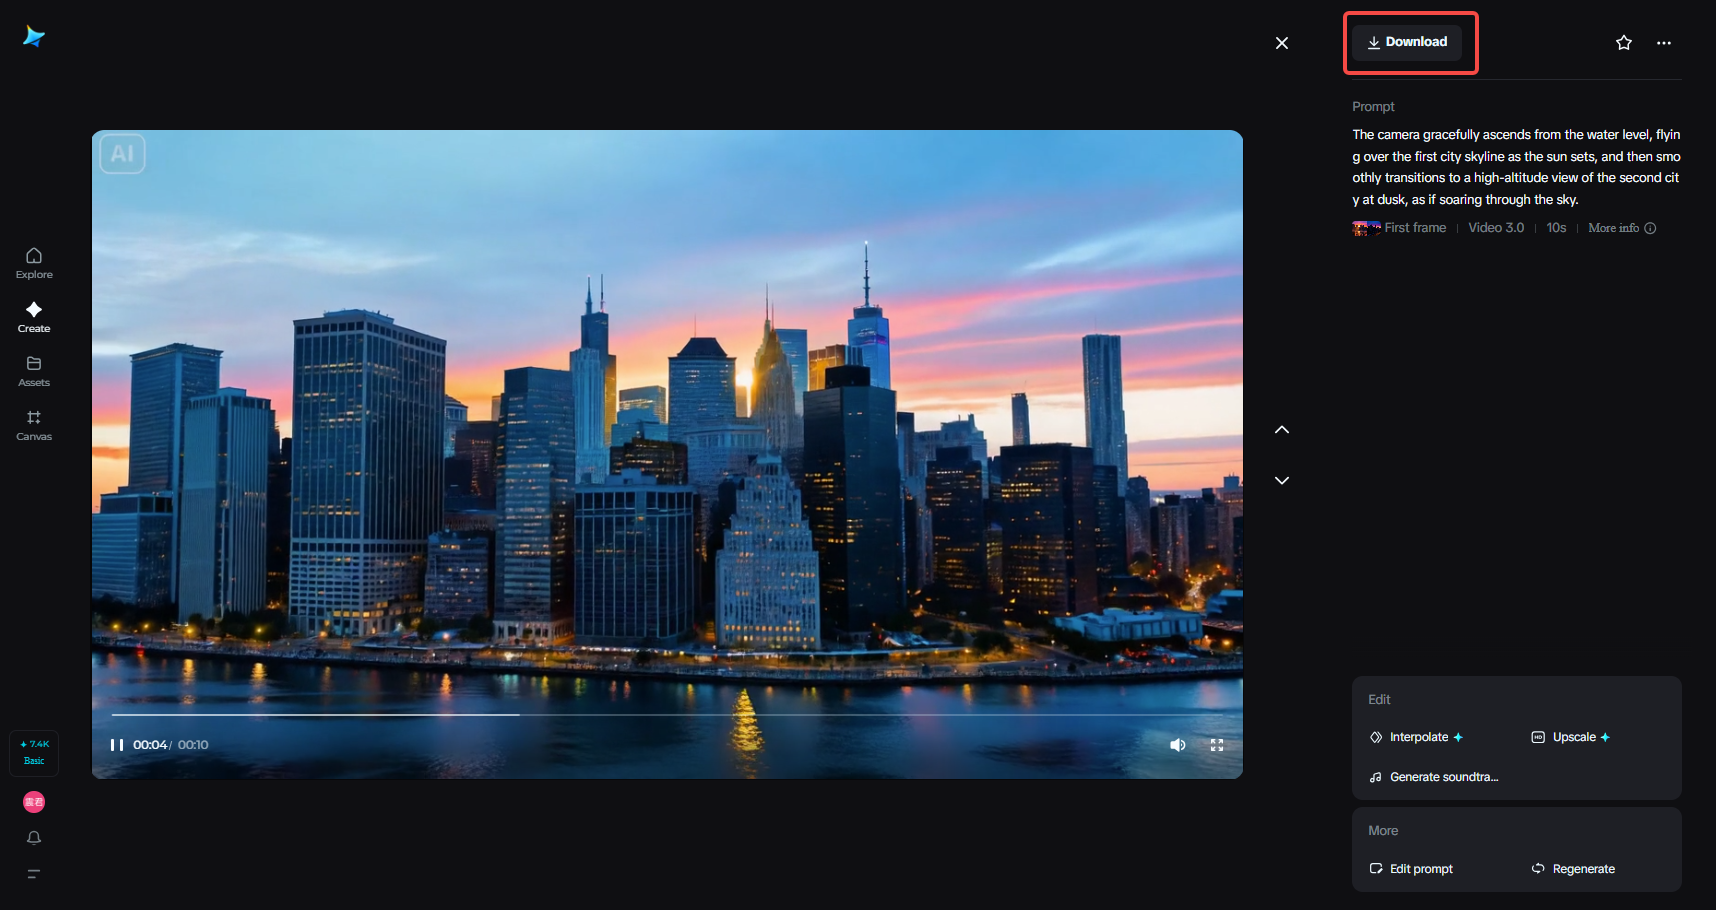This screenshot has width=1716, height=910.
Task: Go to the Create section
Action: [34, 317]
